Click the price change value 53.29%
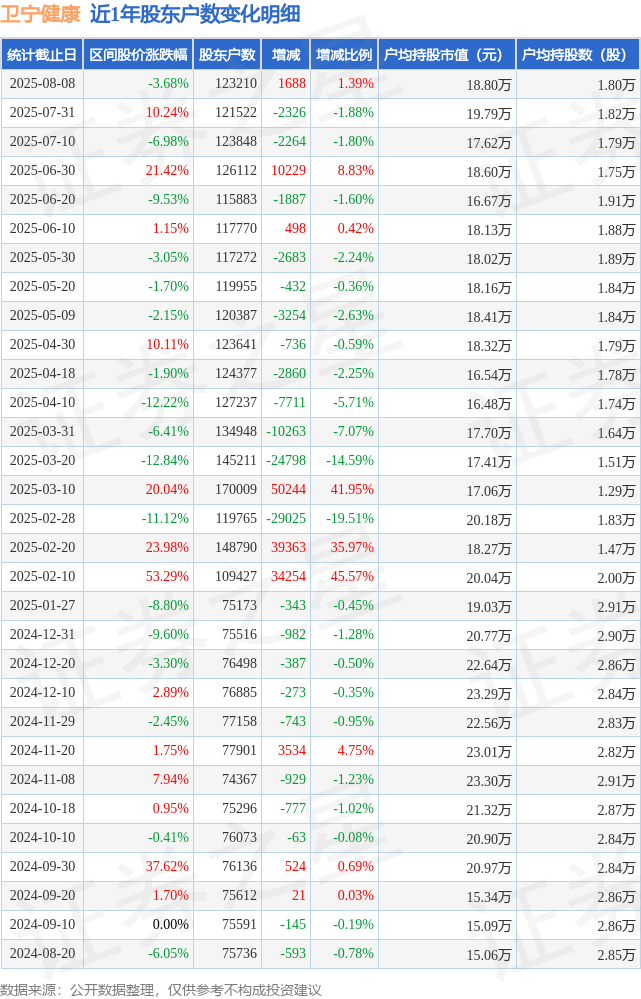The image size is (641, 999). (x=167, y=577)
